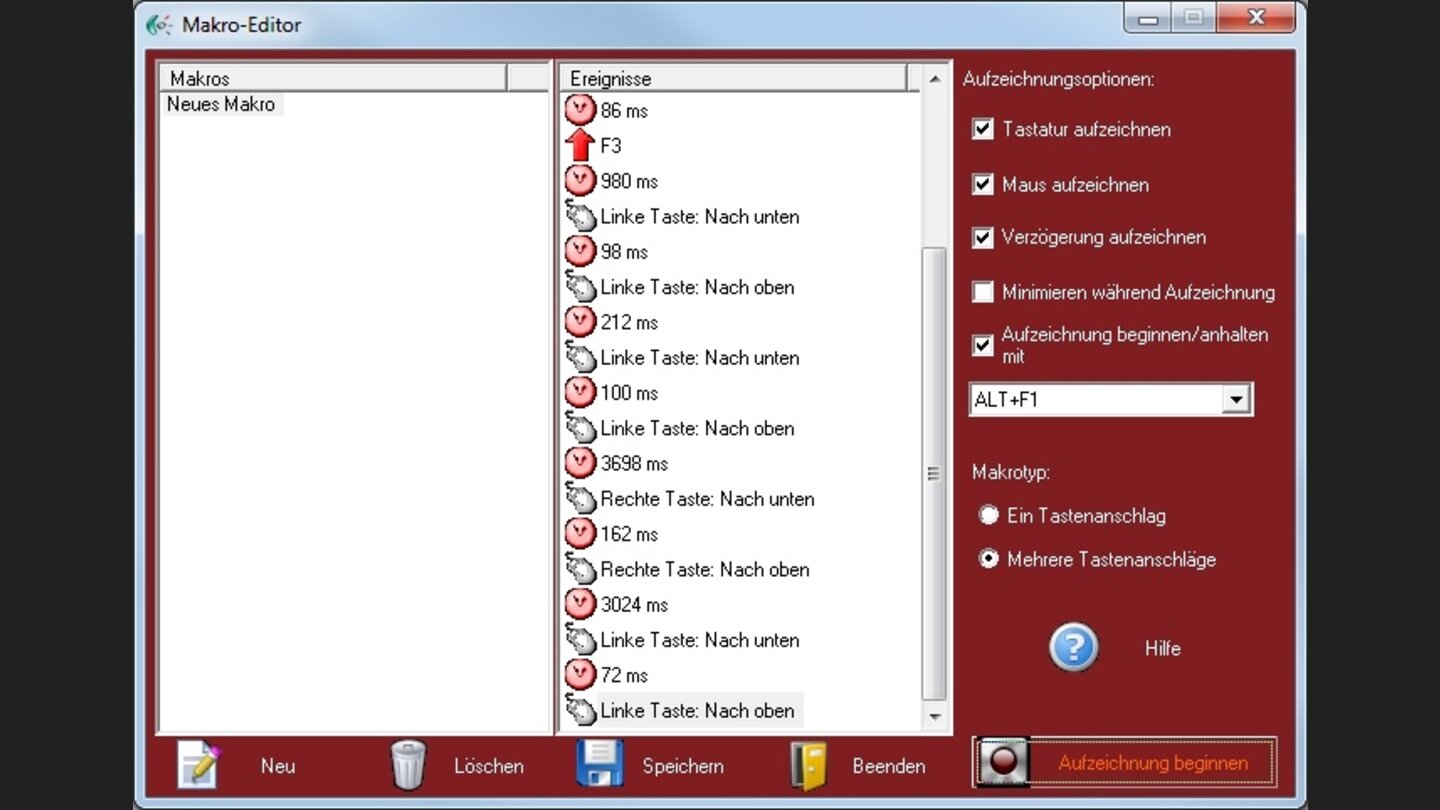
Task: Minimize the Makro-Editor window
Action: [1148, 18]
